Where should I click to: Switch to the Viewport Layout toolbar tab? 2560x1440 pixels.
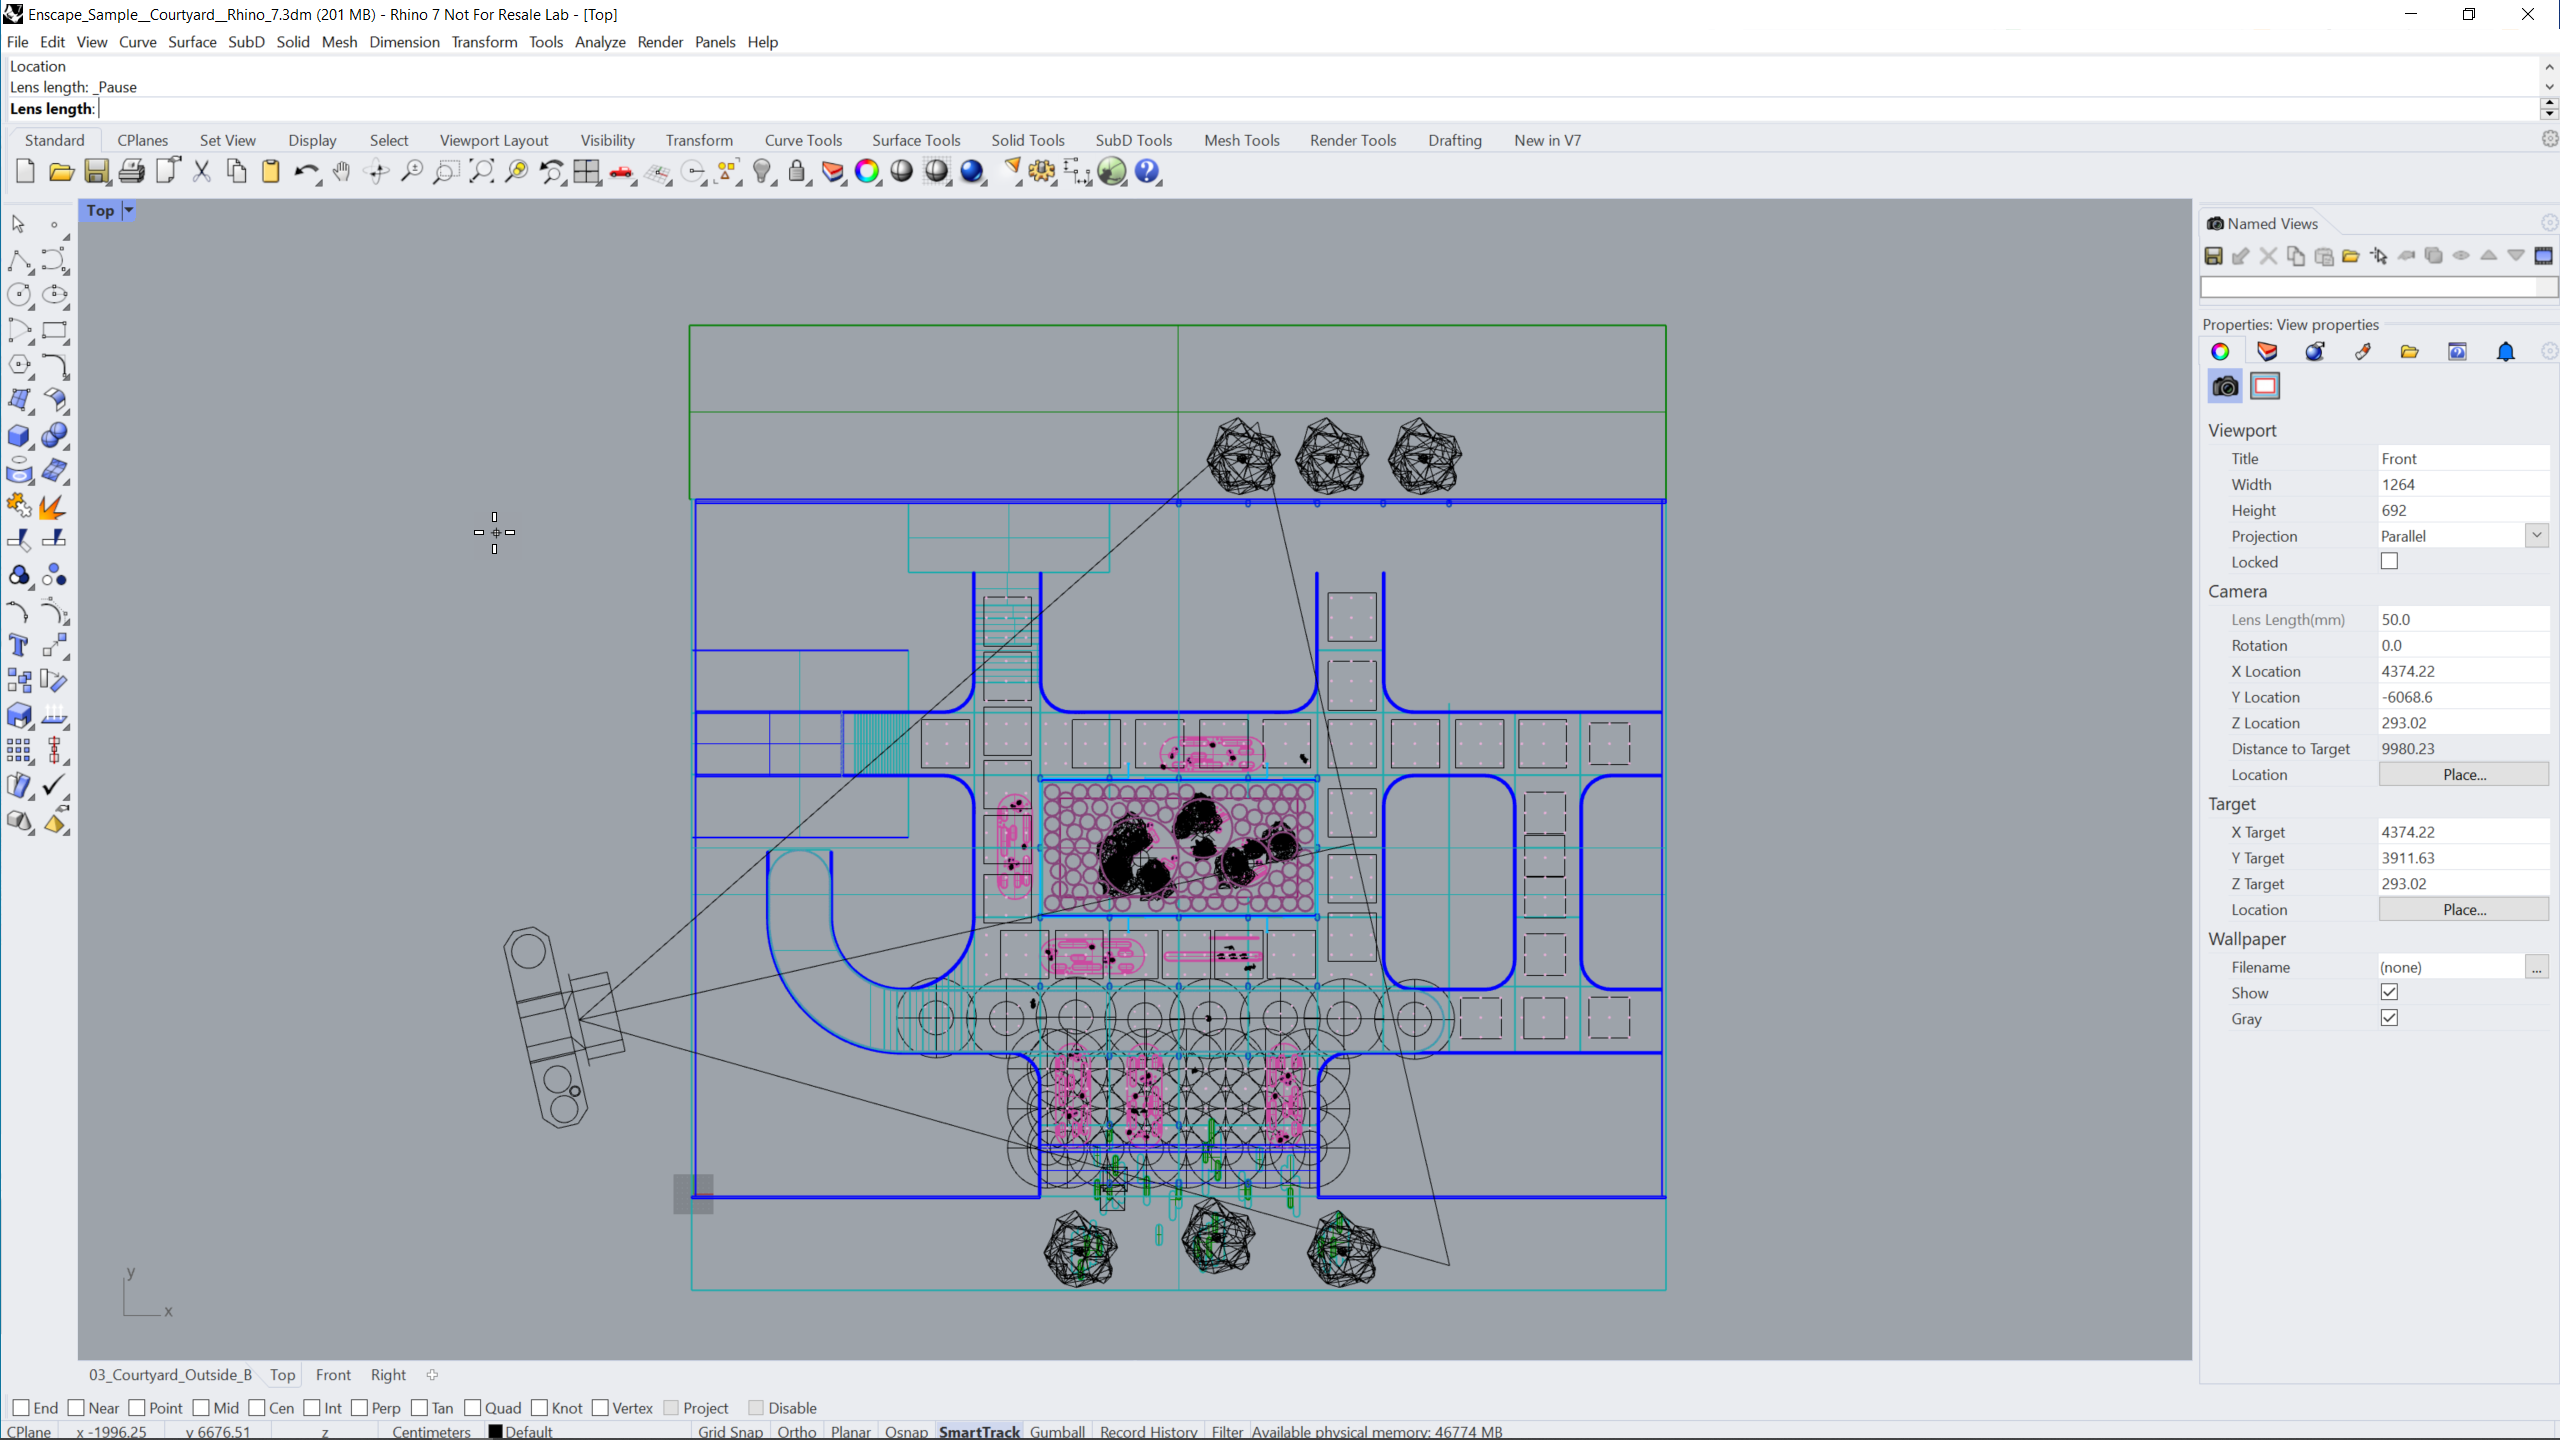[494, 140]
